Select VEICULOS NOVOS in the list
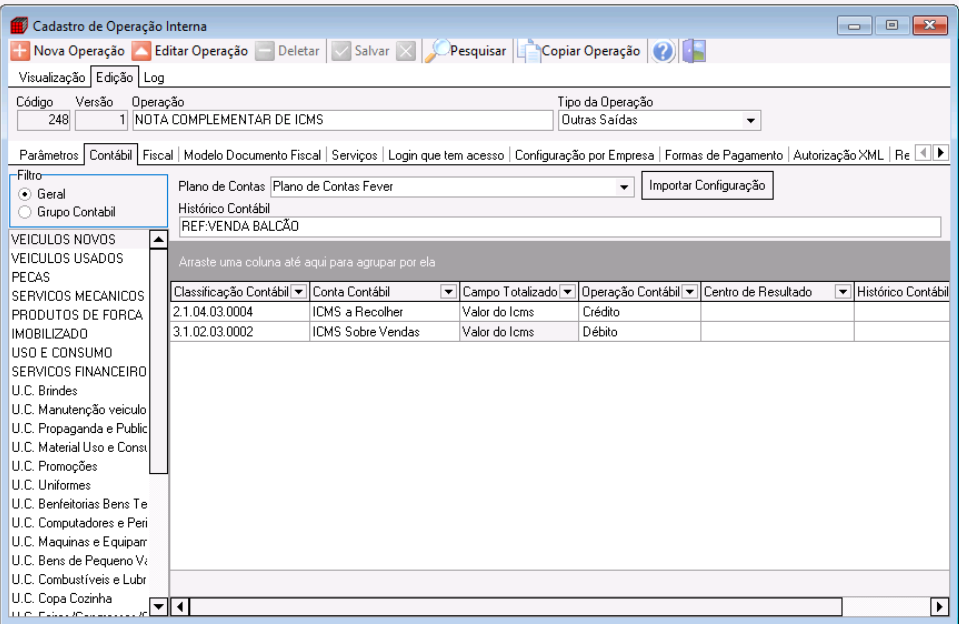This screenshot has width=959, height=624. (79, 240)
